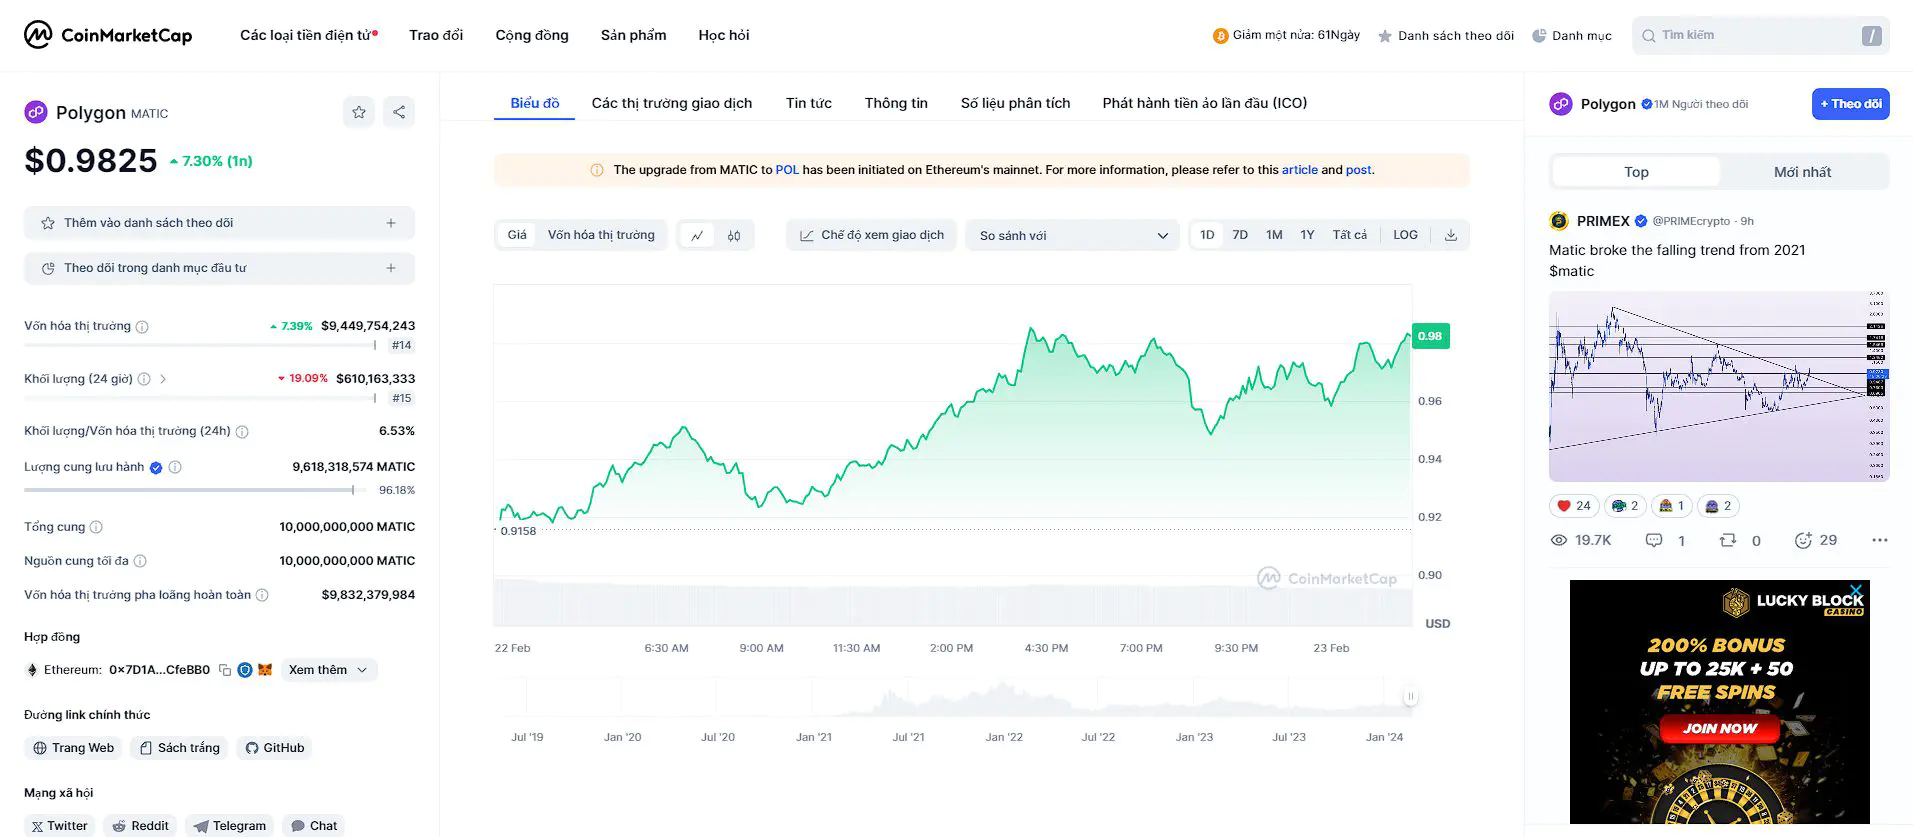
Task: Open info icon for Tổng cung
Action: pyautogui.click(x=96, y=527)
